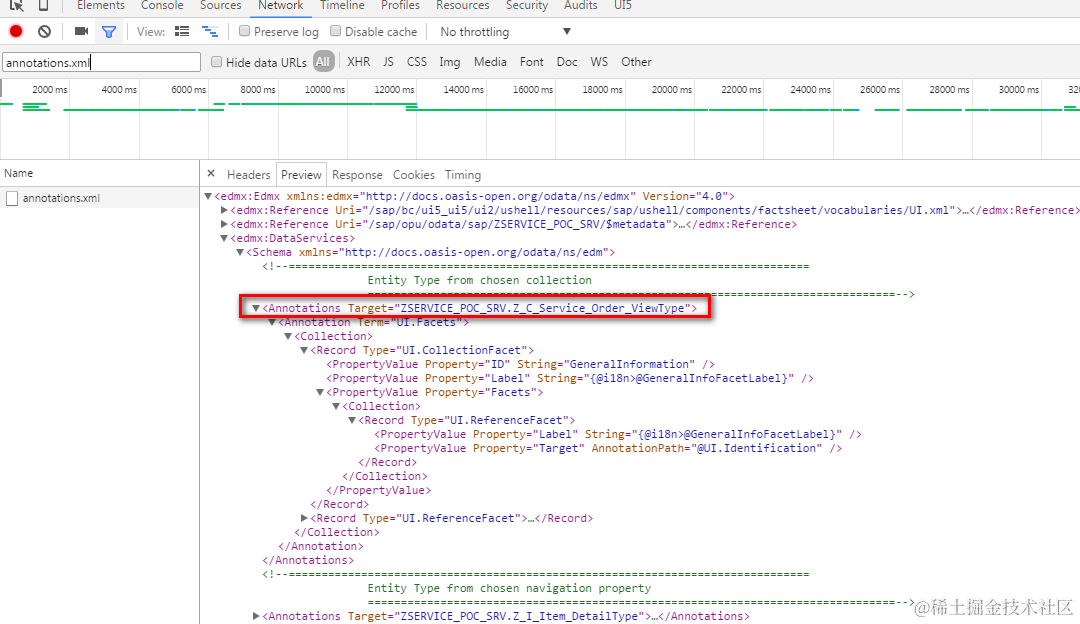Viewport: 1080px width, 624px height.
Task: Filter requests by Other
Action: (x=636, y=62)
